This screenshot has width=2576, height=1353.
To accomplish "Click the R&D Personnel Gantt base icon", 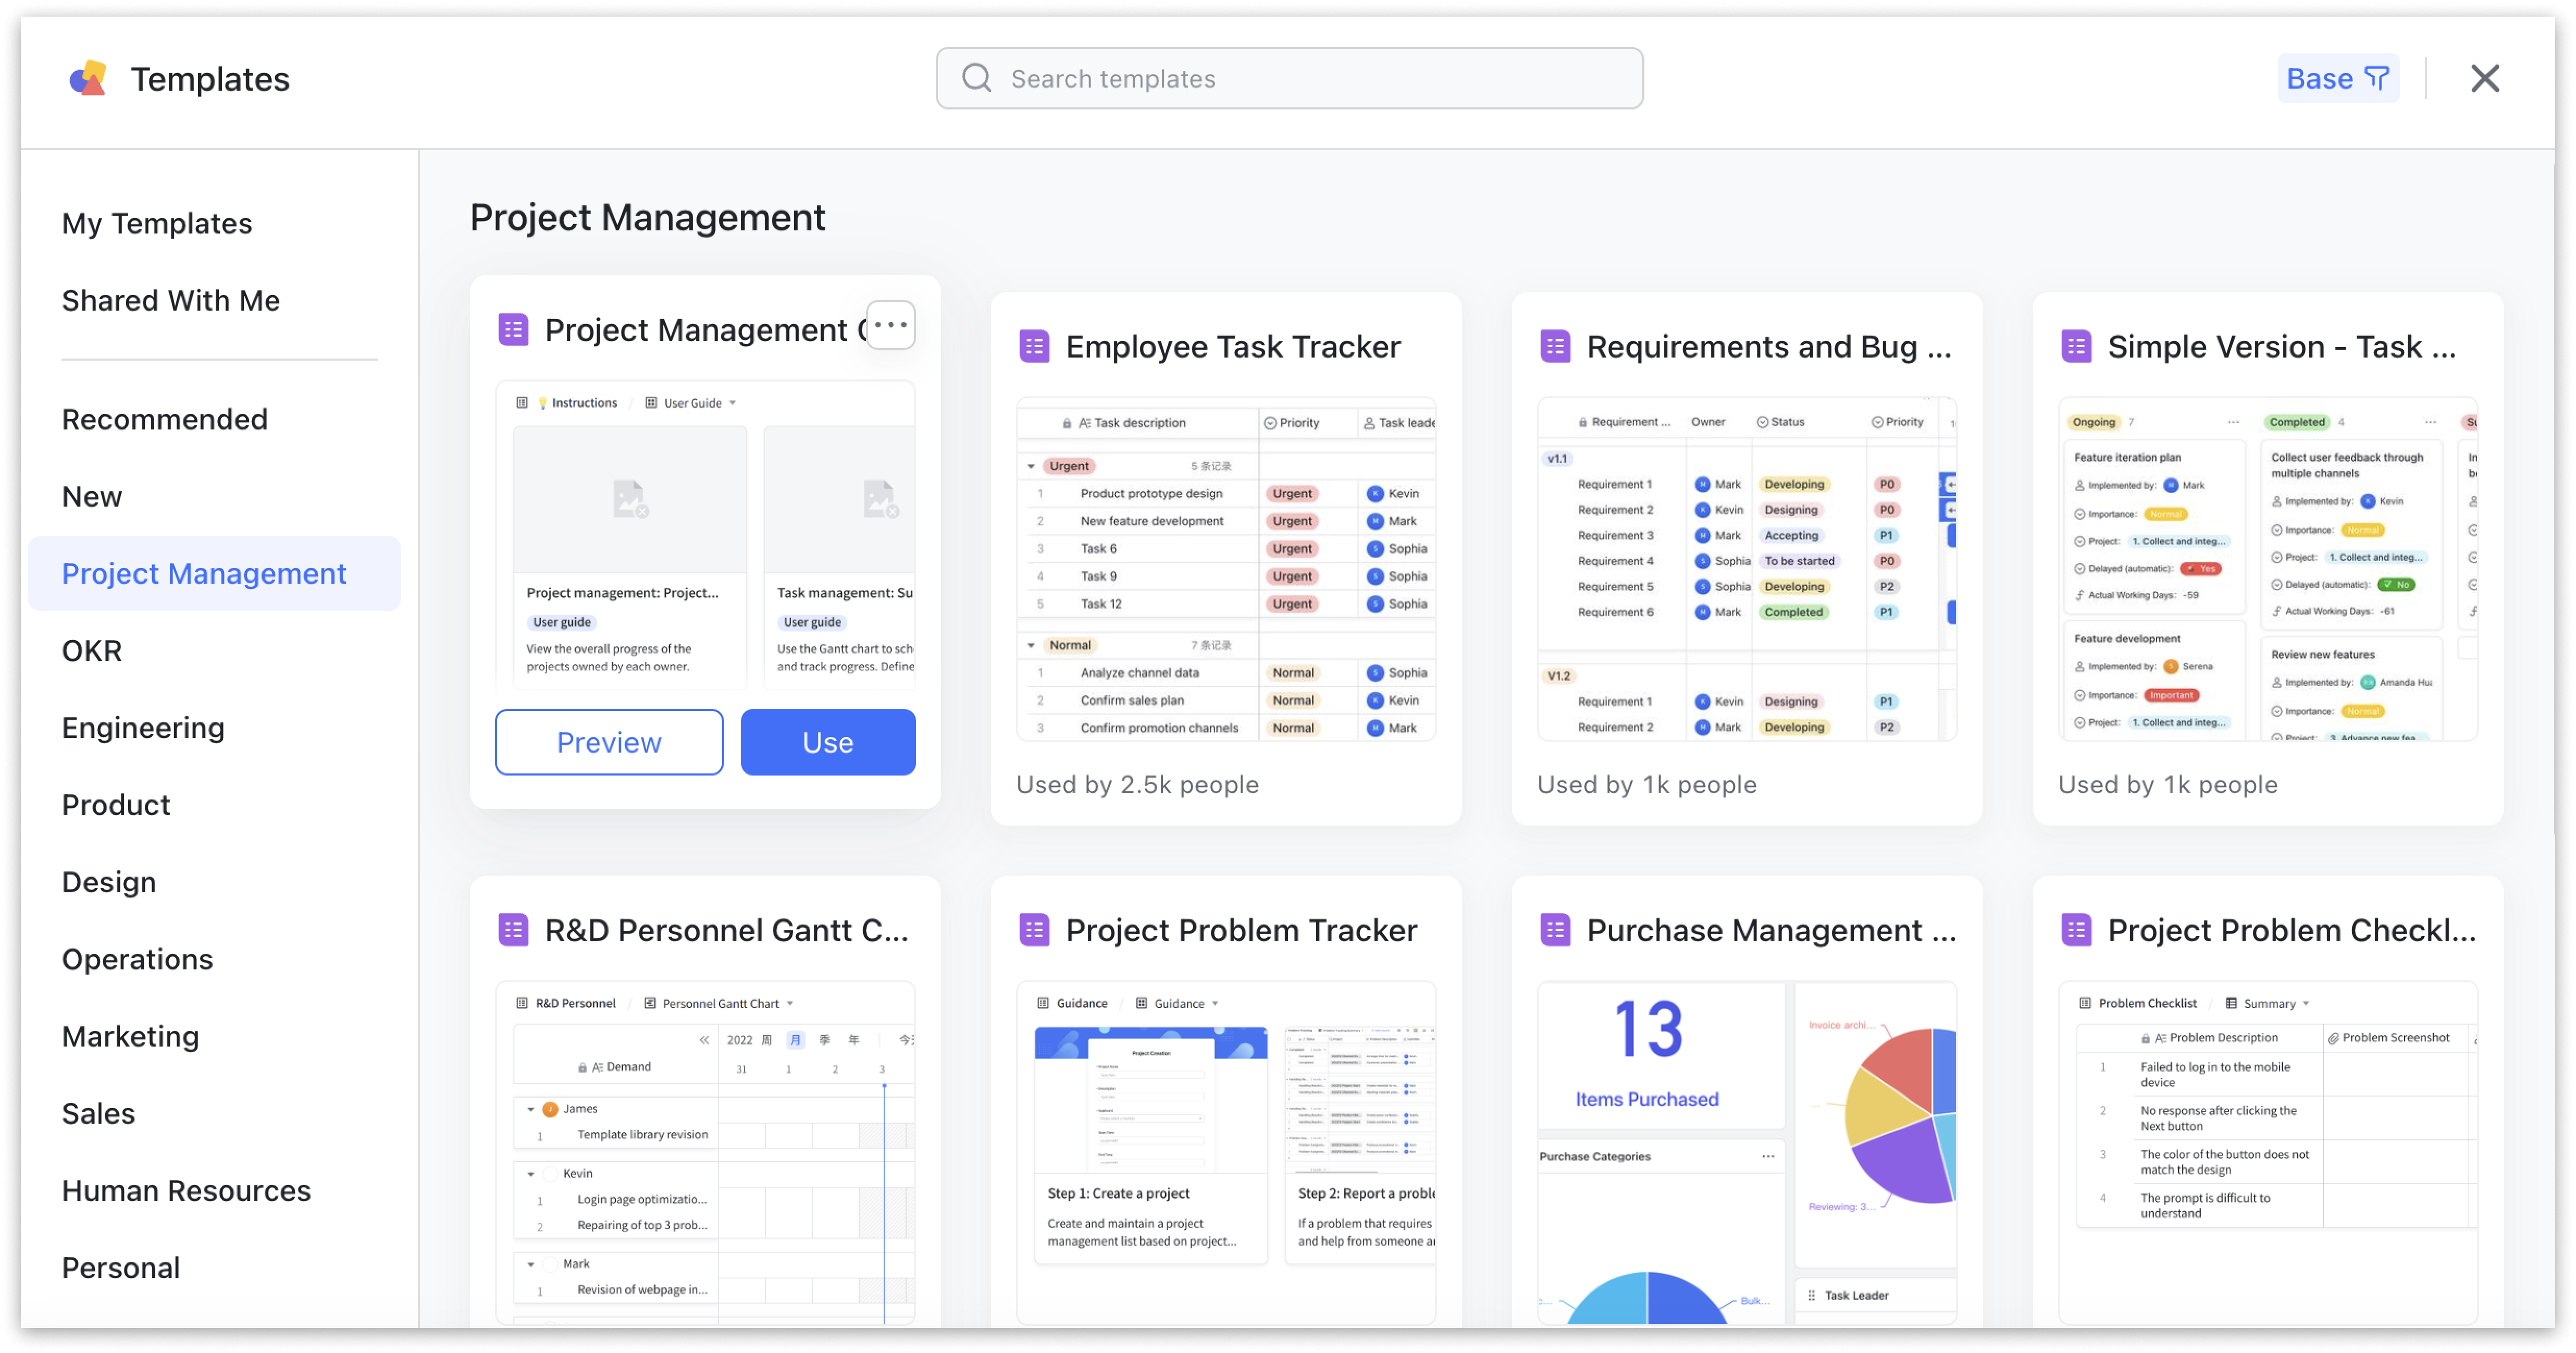I will click(x=513, y=930).
